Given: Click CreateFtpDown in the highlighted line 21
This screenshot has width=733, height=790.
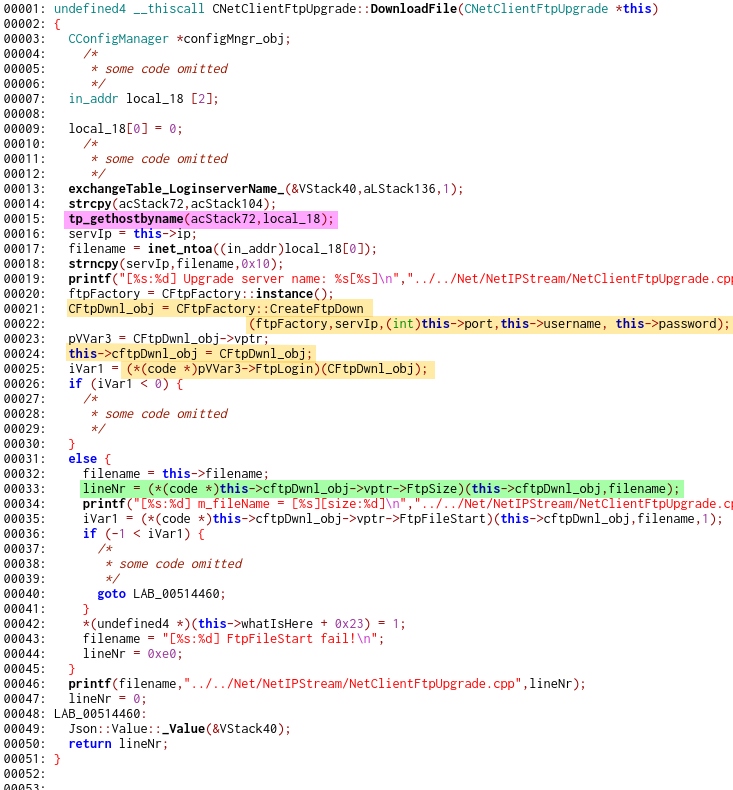Looking at the screenshot, I should (x=316, y=309).
